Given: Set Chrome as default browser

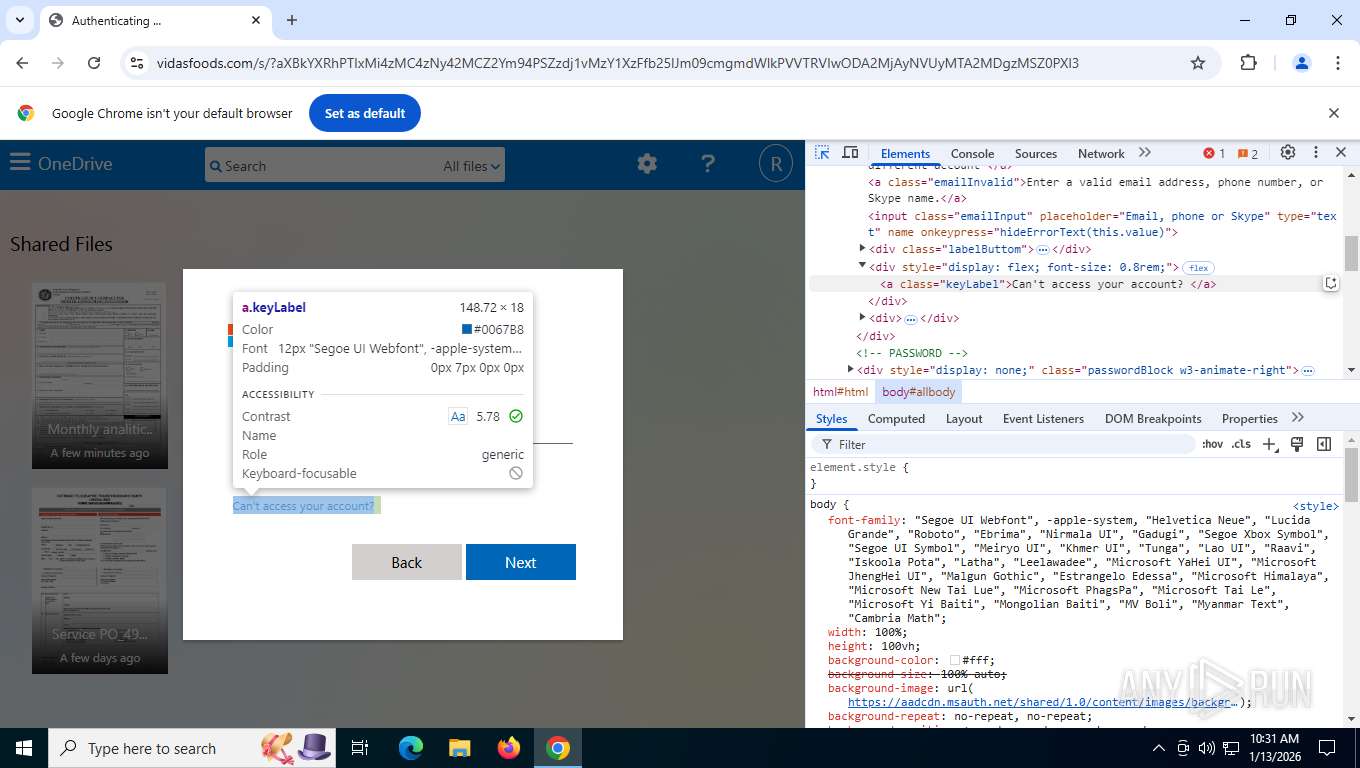Looking at the screenshot, I should (365, 113).
